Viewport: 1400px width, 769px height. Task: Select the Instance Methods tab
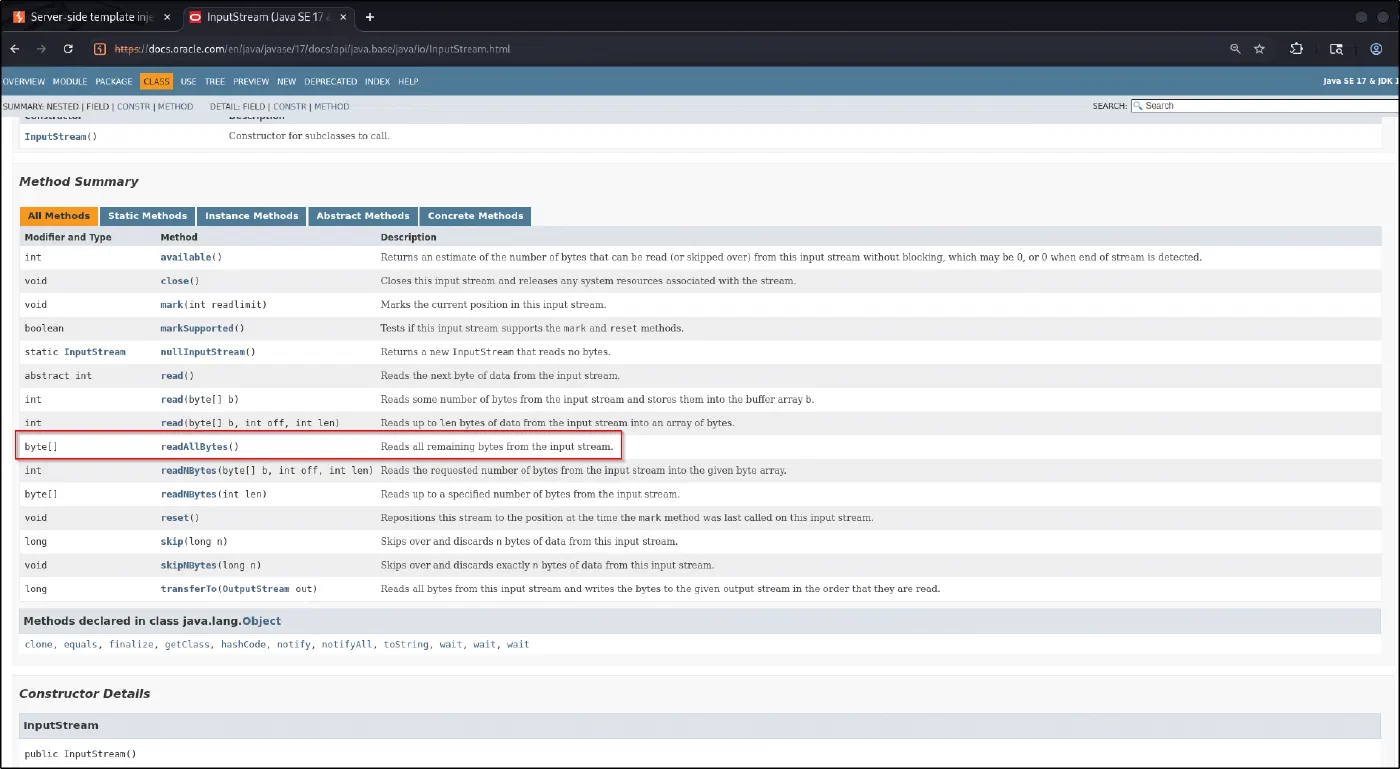[x=252, y=216]
